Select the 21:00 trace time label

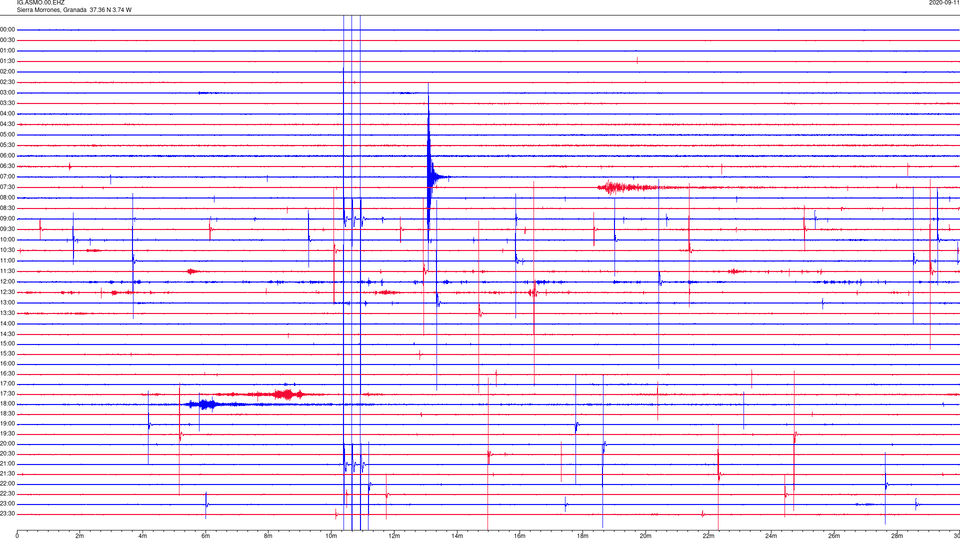click(7, 463)
